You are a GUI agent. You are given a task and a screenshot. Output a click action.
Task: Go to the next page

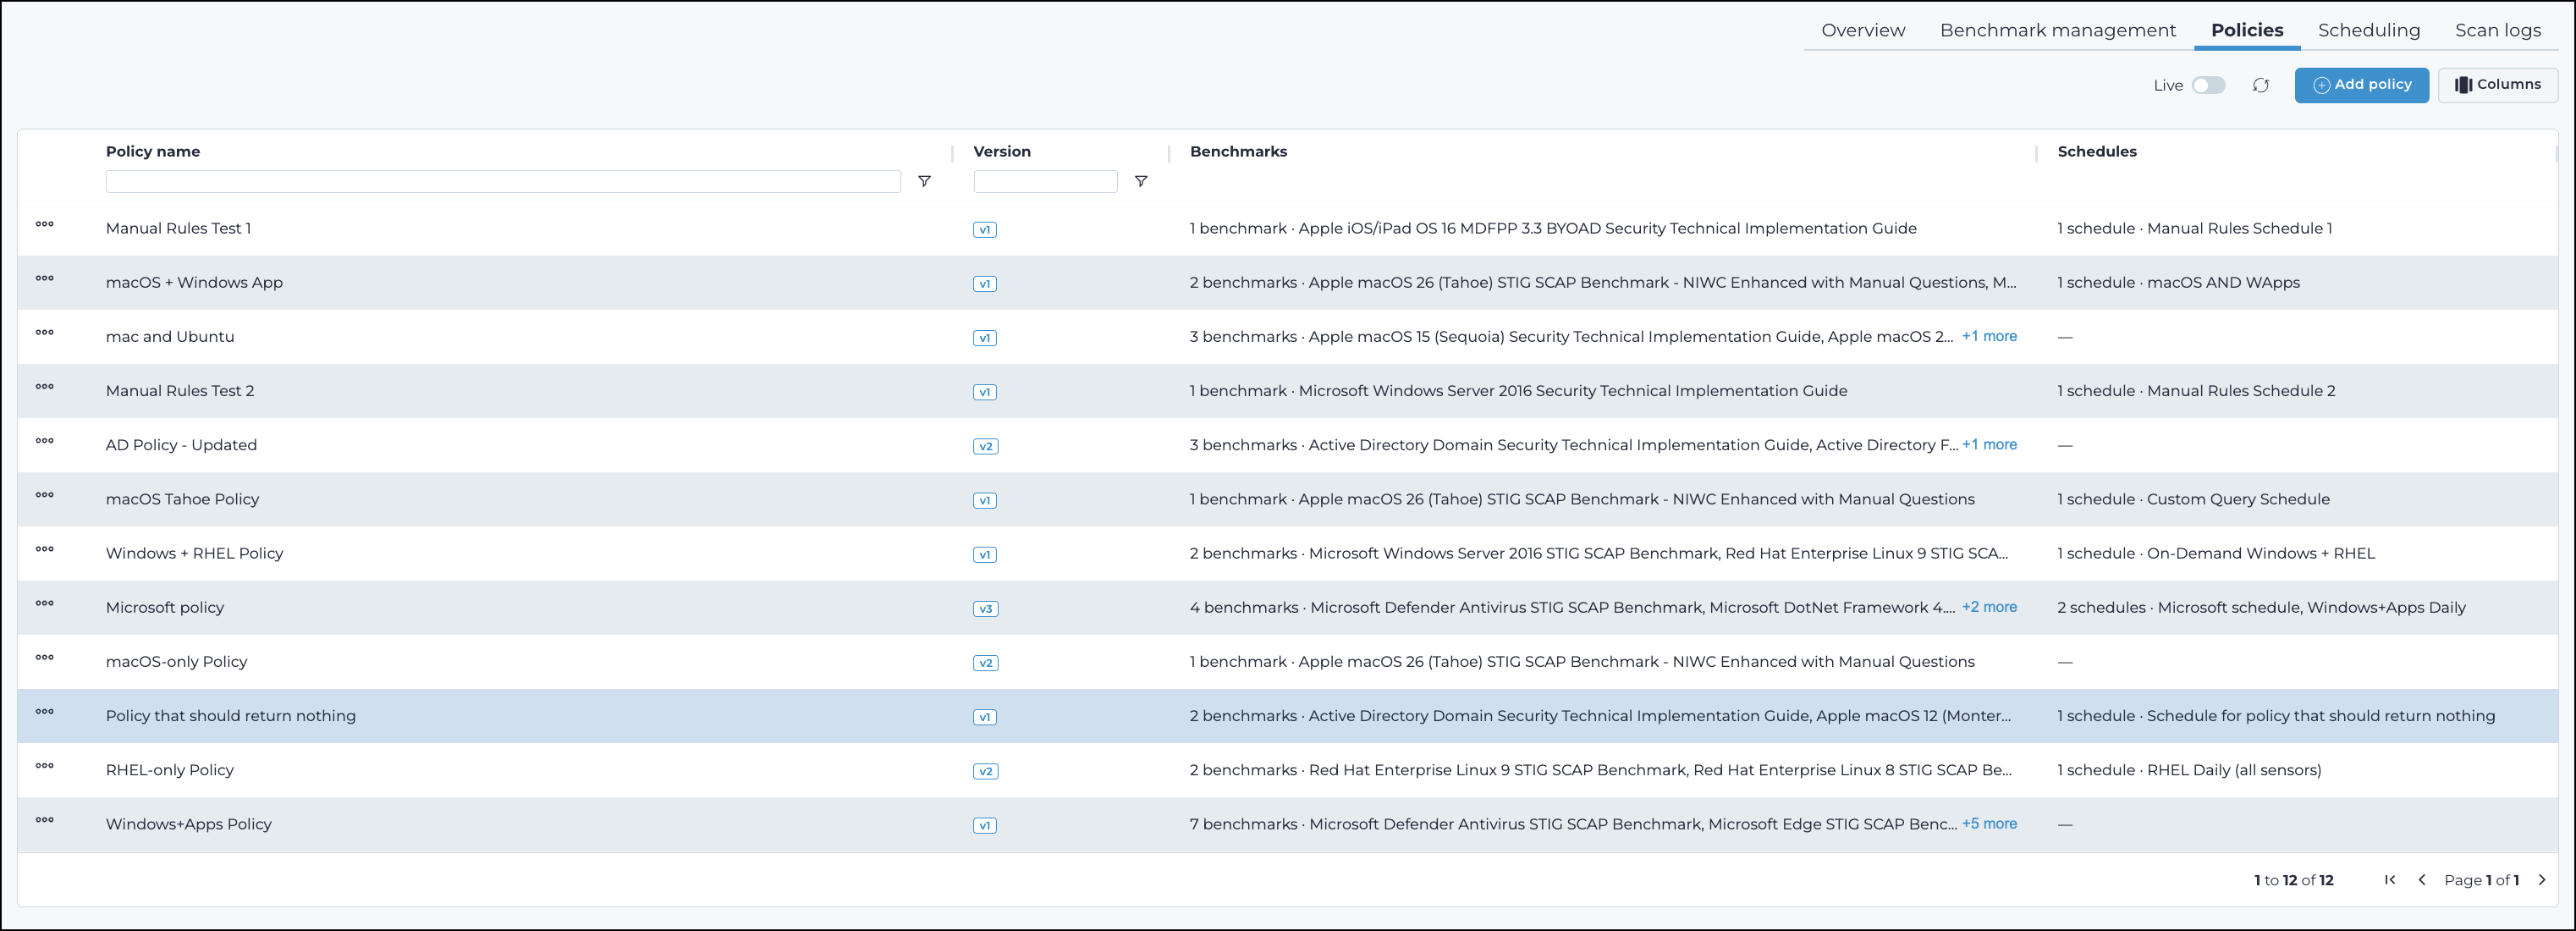(2542, 880)
